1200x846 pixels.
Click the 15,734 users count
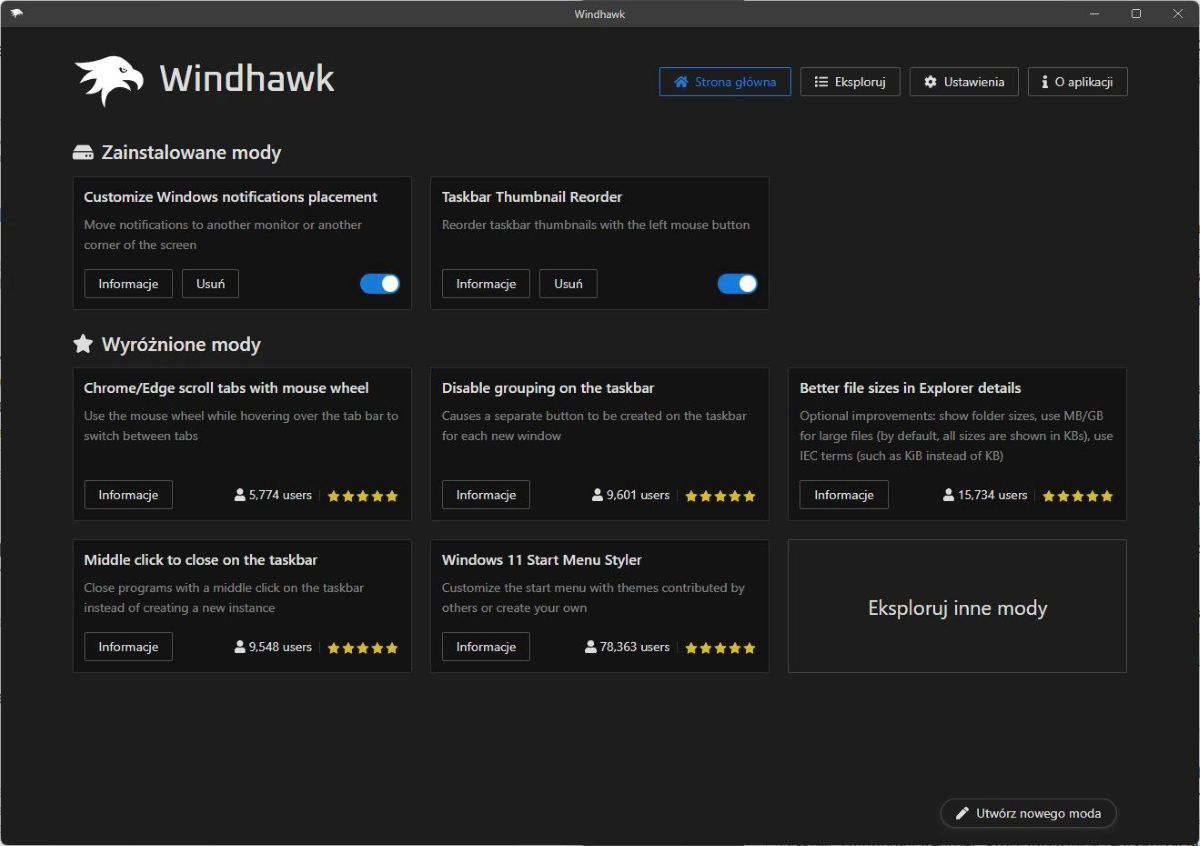point(992,495)
